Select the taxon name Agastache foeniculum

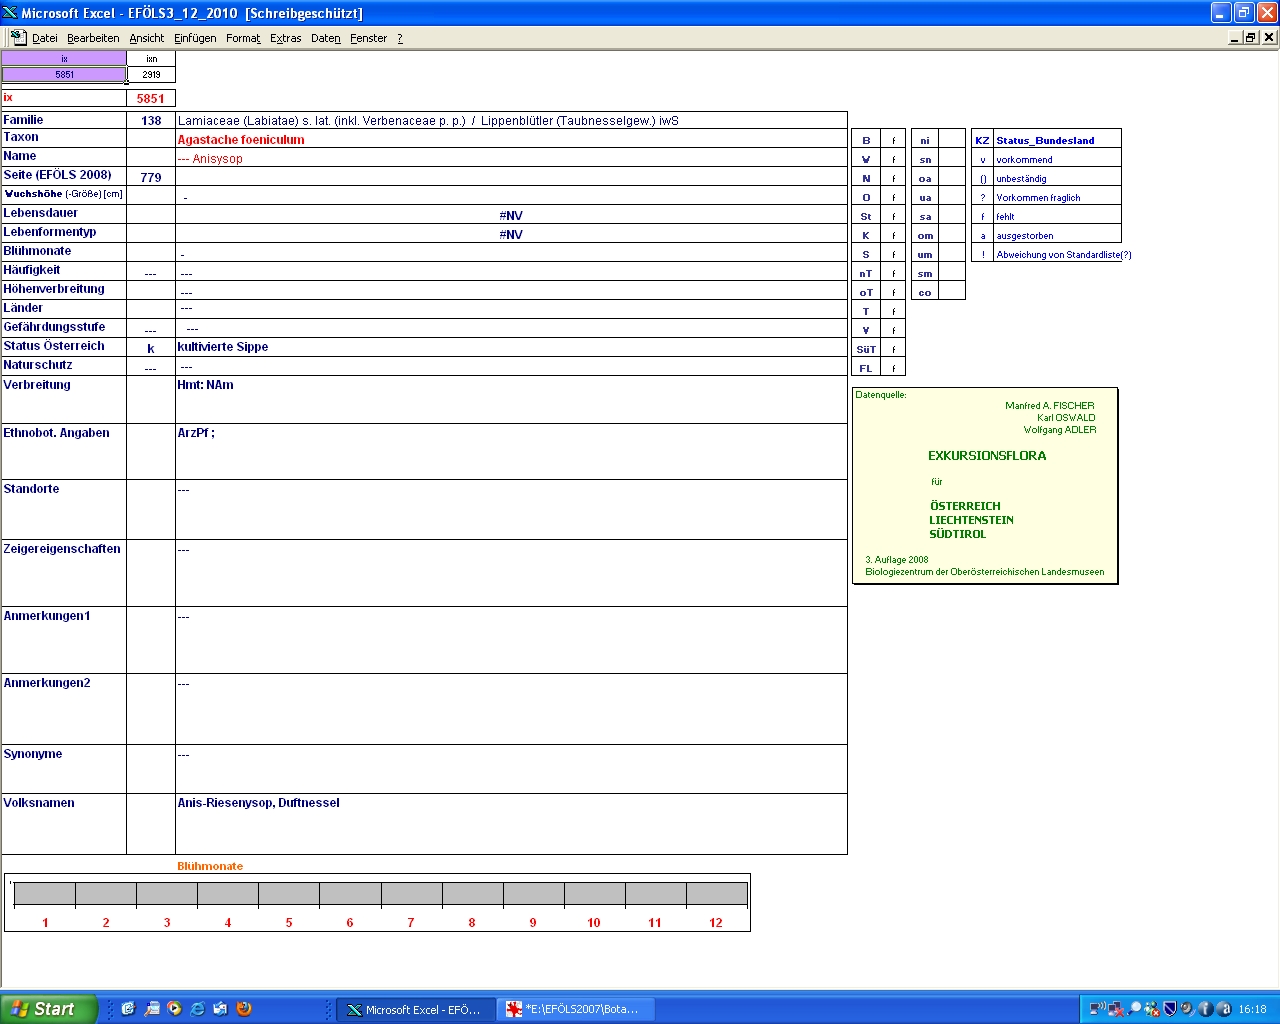(241, 139)
